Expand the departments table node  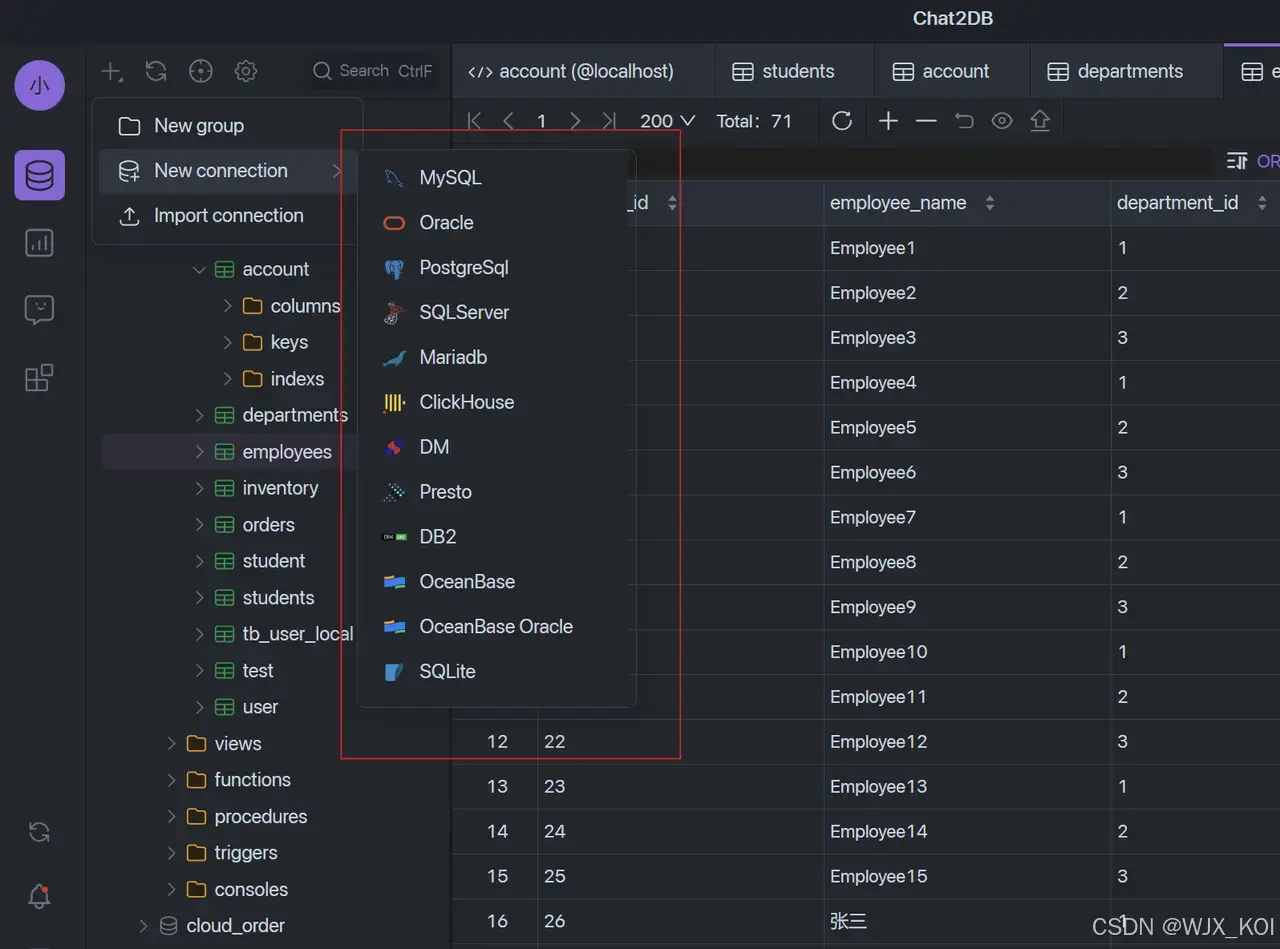(199, 415)
